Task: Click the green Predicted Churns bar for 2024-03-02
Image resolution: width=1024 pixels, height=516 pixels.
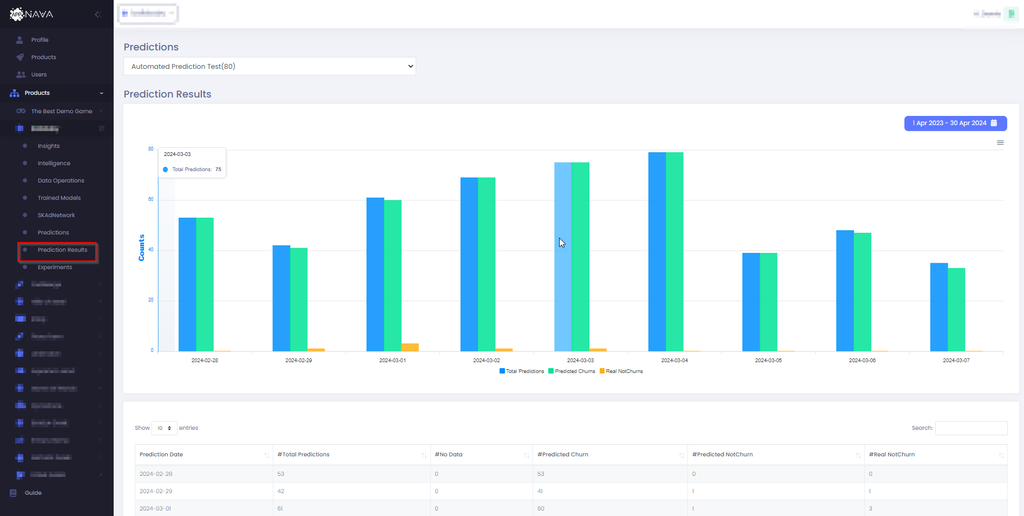Action: 487,265
